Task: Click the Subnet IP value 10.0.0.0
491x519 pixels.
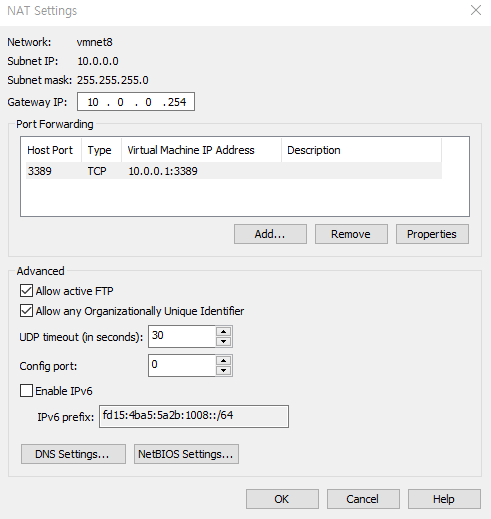Action: click(98, 61)
